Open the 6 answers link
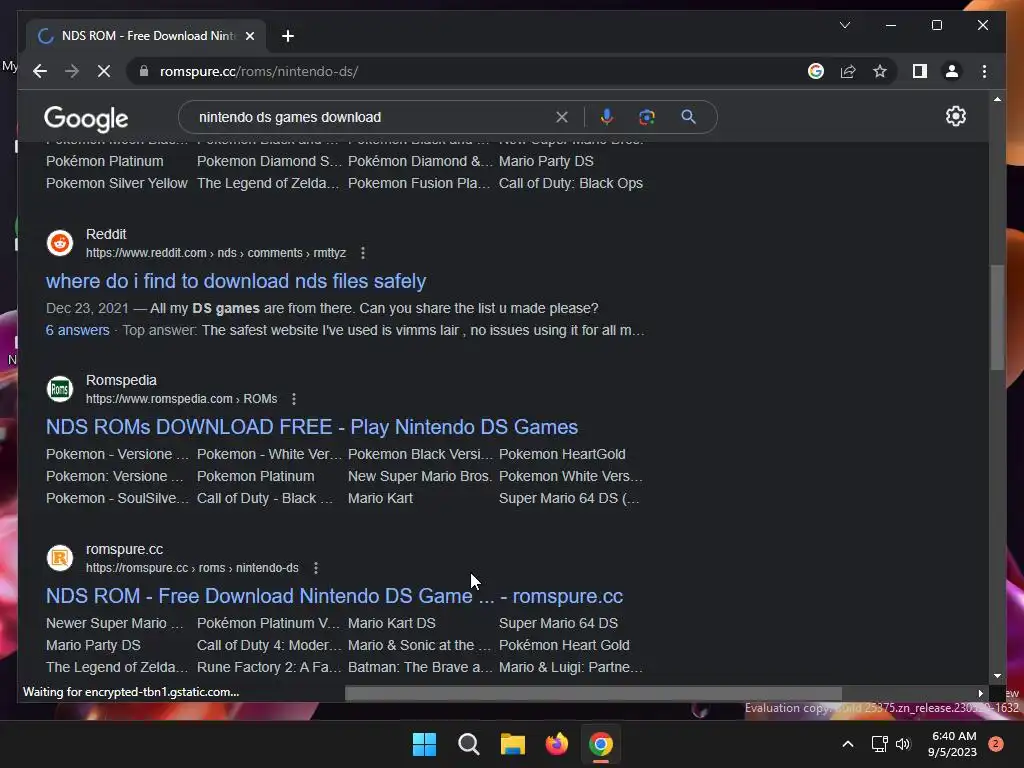Image resolution: width=1024 pixels, height=768 pixels. pos(78,330)
